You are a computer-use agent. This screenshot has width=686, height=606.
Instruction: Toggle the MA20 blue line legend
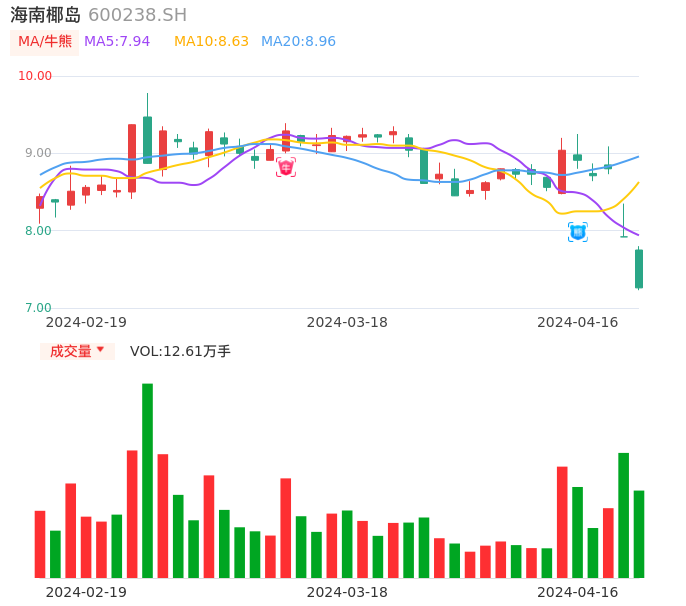click(298, 41)
